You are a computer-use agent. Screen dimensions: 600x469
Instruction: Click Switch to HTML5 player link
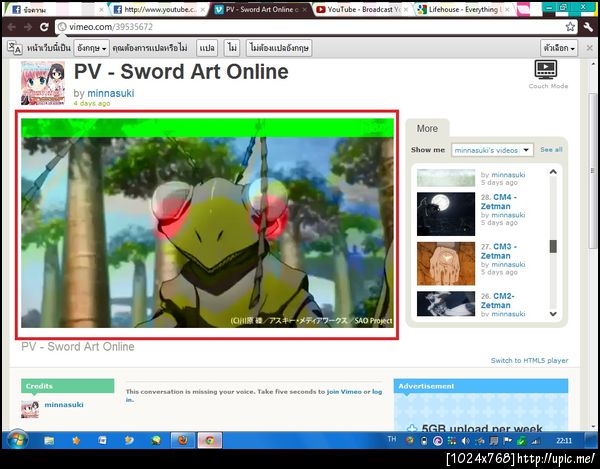tap(529, 360)
